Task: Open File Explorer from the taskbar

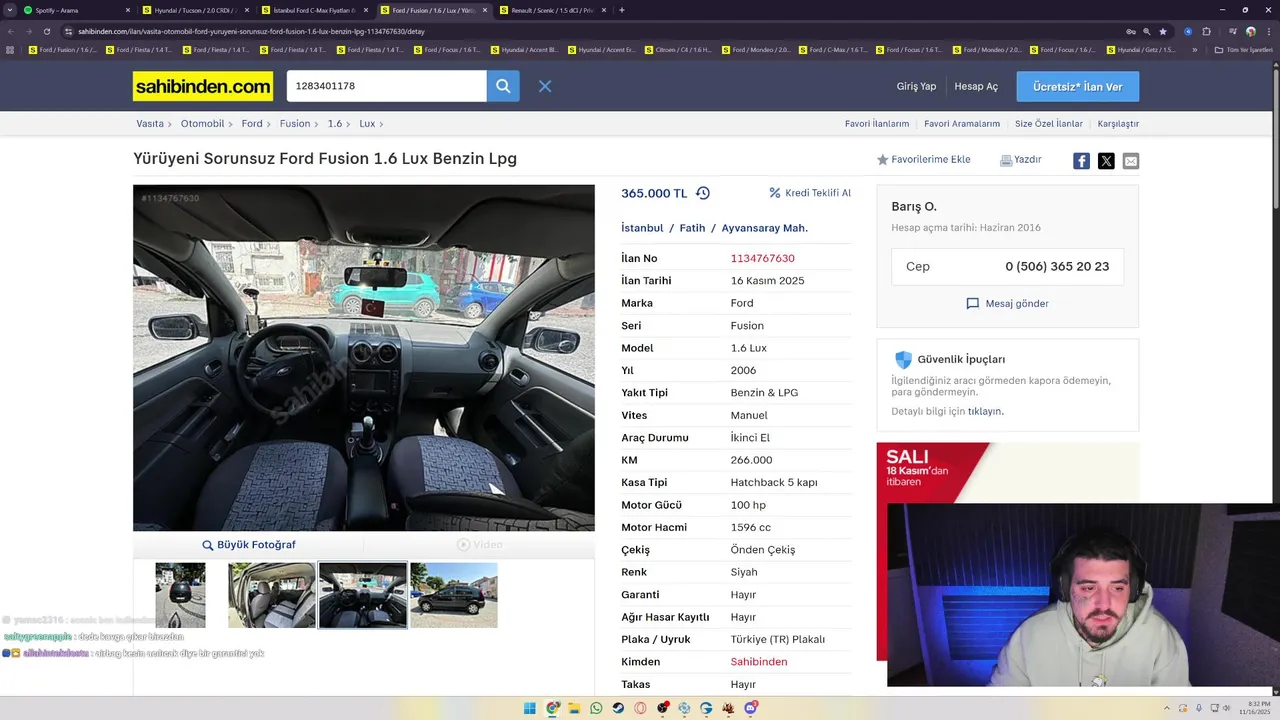Action: (x=574, y=708)
